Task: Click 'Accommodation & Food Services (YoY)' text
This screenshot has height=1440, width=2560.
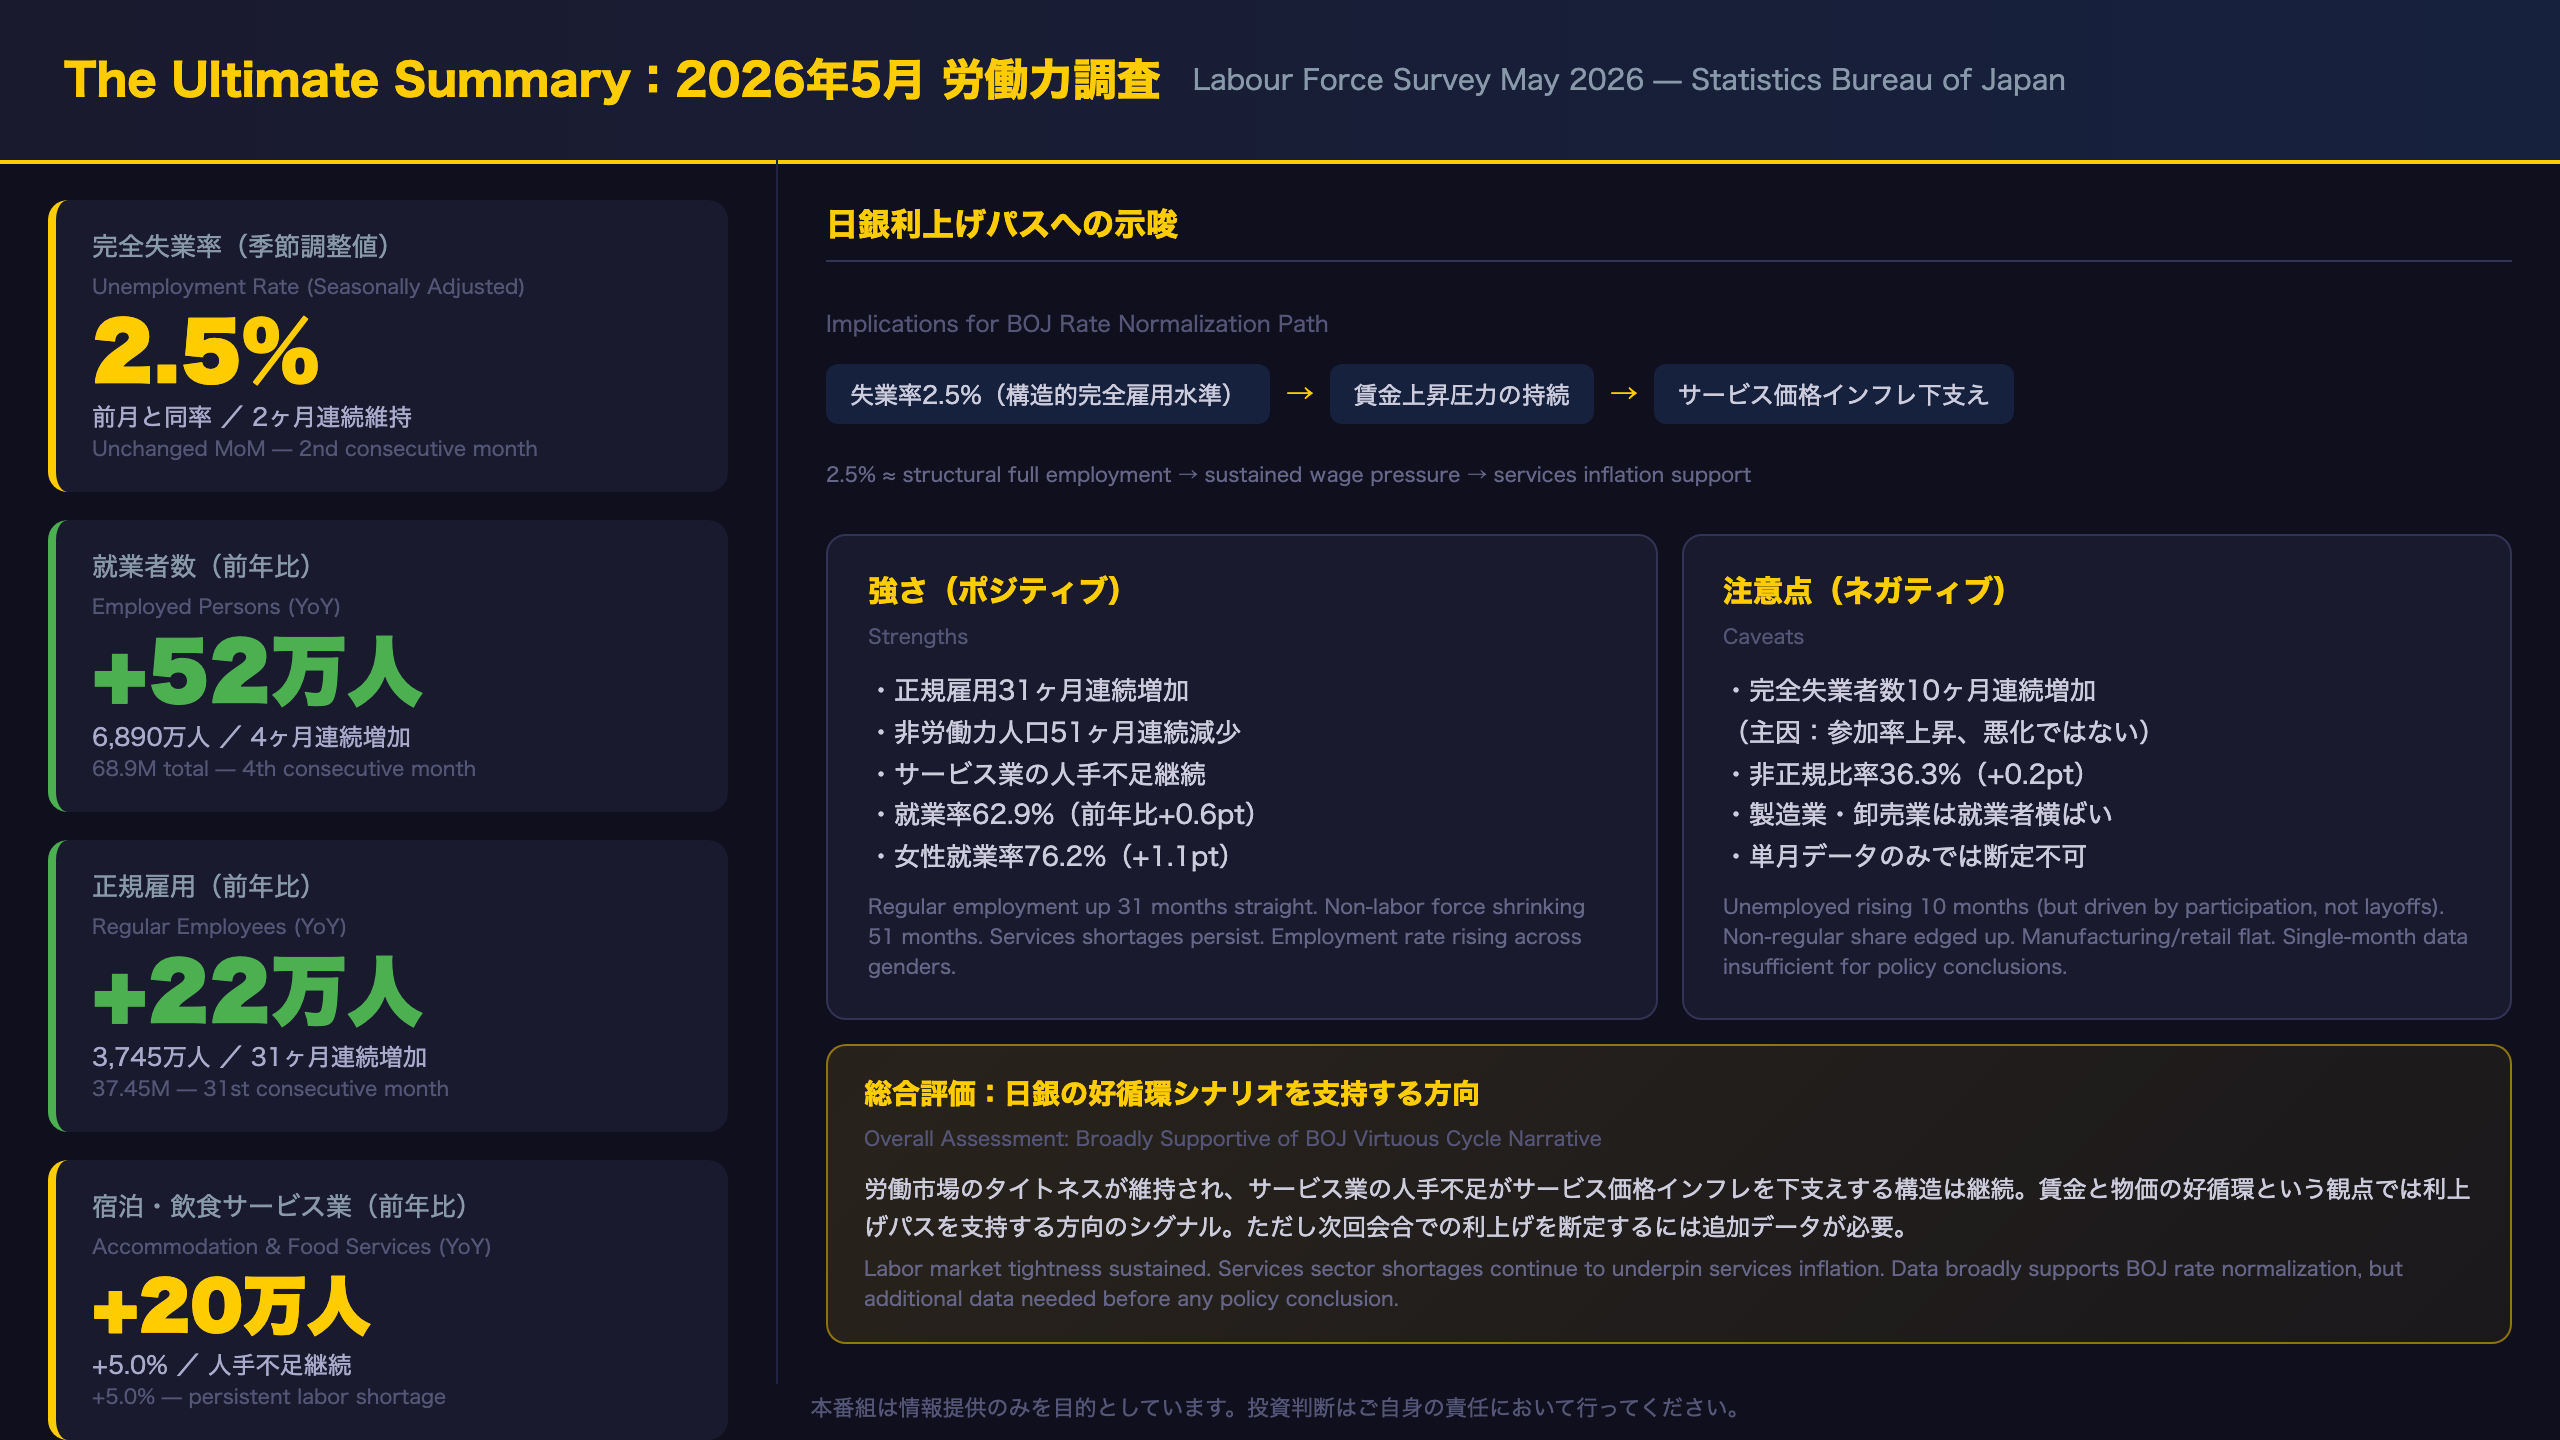Action: pyautogui.click(x=292, y=1247)
